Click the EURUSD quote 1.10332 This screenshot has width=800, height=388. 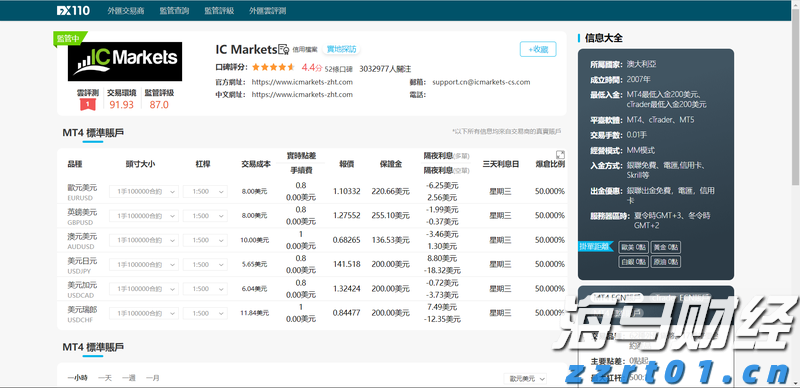(x=347, y=191)
